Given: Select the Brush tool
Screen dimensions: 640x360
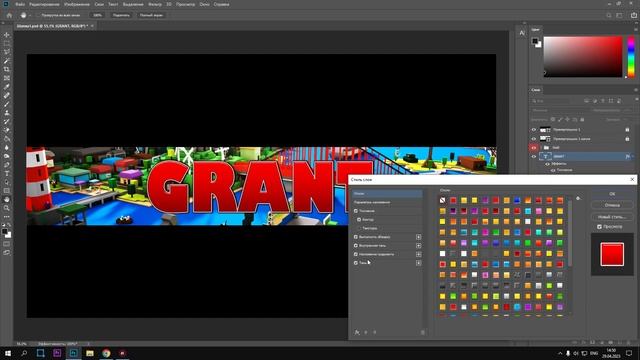Looking at the screenshot, I should (x=7, y=104).
